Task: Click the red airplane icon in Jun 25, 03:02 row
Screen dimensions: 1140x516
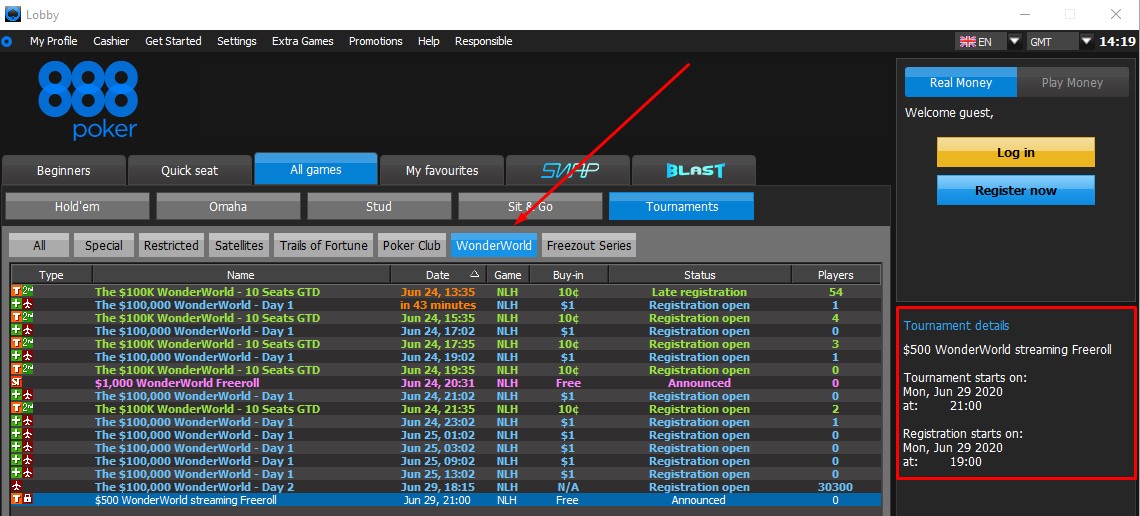Action: point(28,448)
